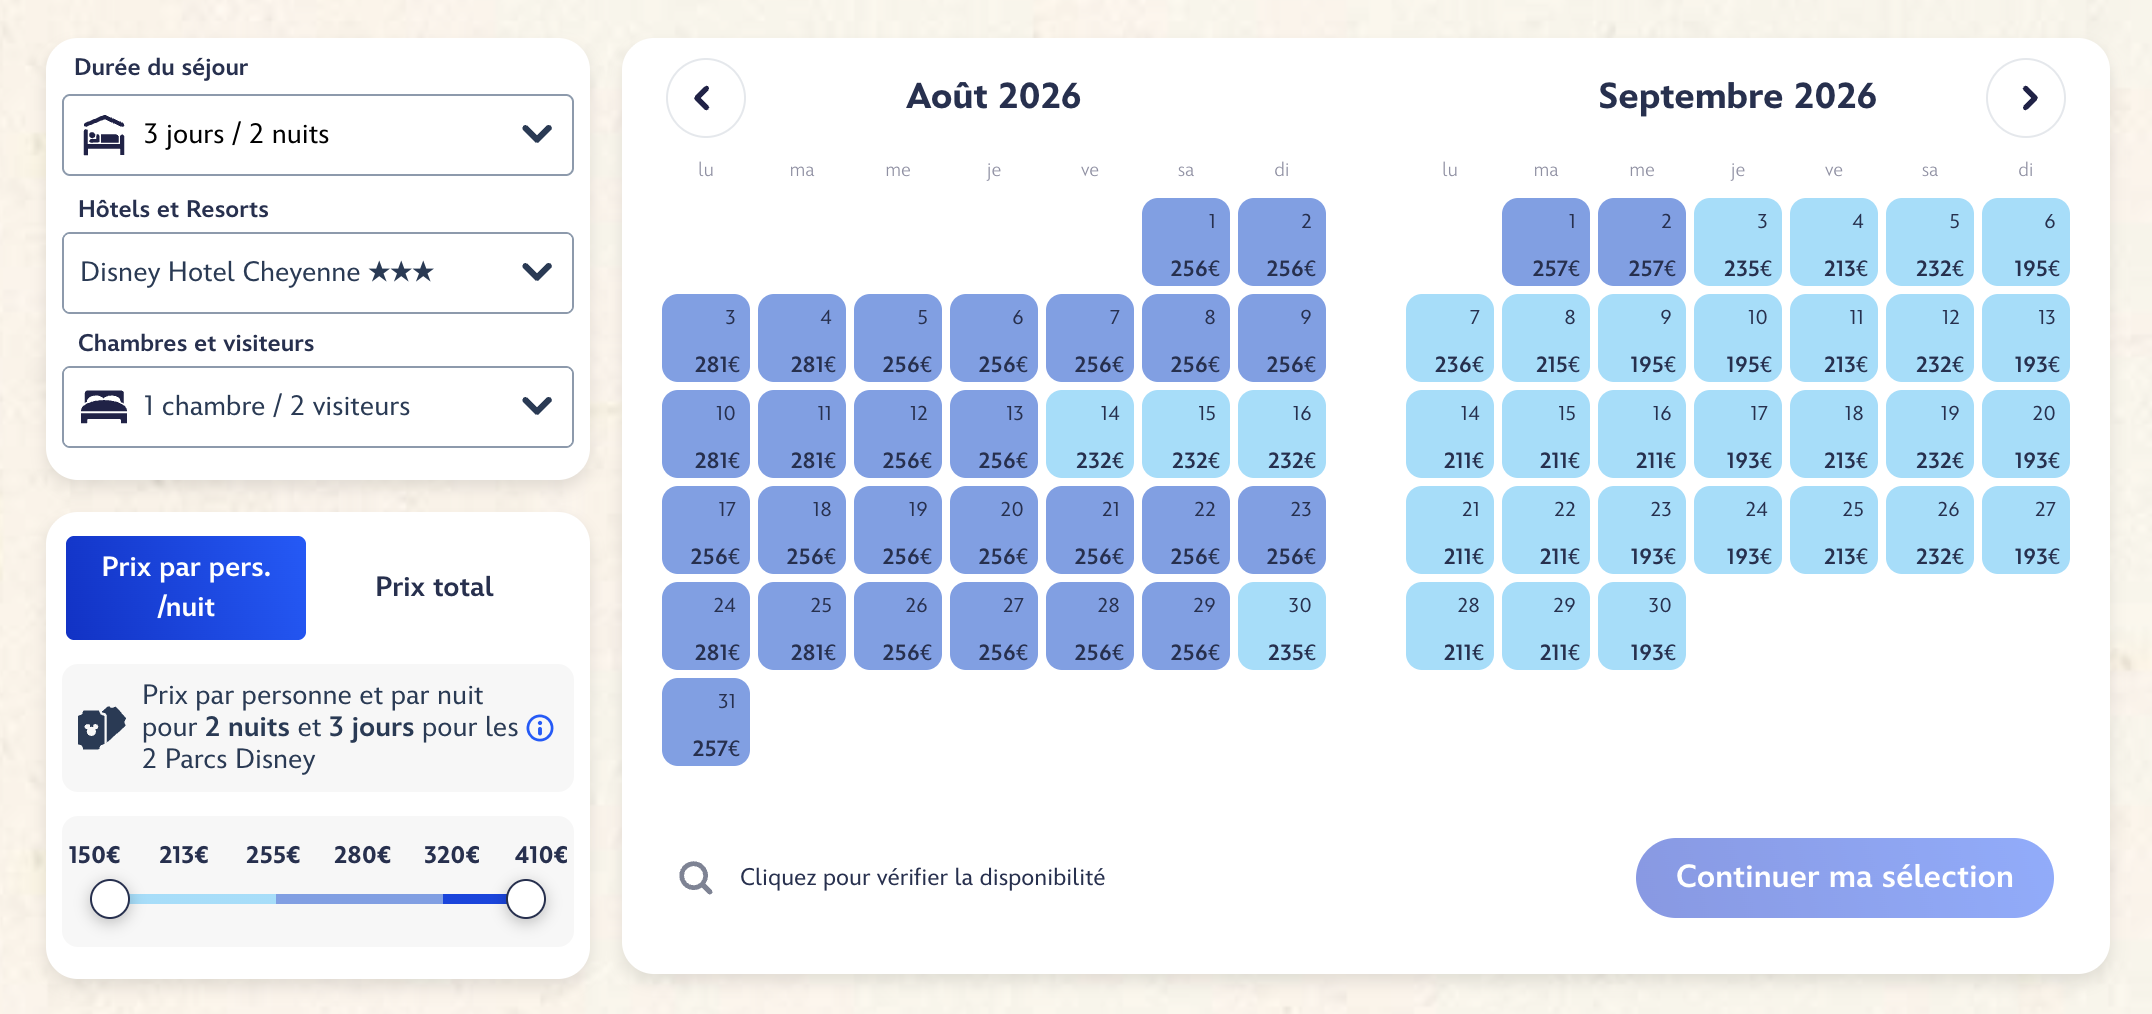This screenshot has width=2152, height=1014.
Task: Grab the minimum price slider handle
Action: pos(110,899)
